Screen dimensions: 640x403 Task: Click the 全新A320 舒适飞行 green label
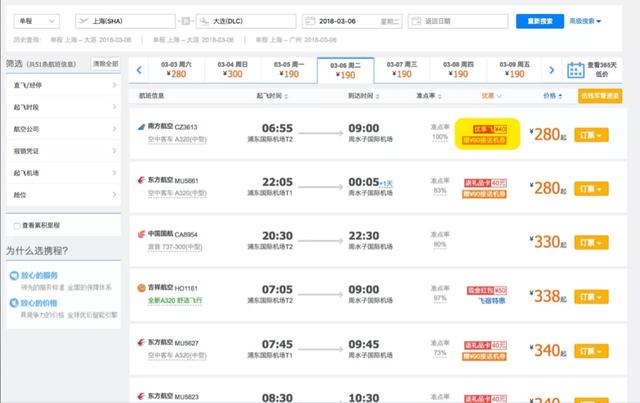tap(175, 301)
